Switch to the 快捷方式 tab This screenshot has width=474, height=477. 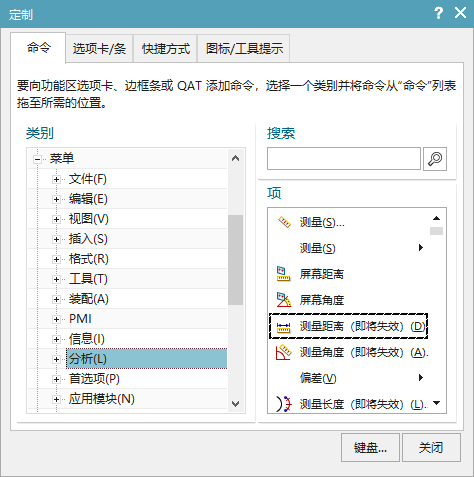(x=166, y=49)
